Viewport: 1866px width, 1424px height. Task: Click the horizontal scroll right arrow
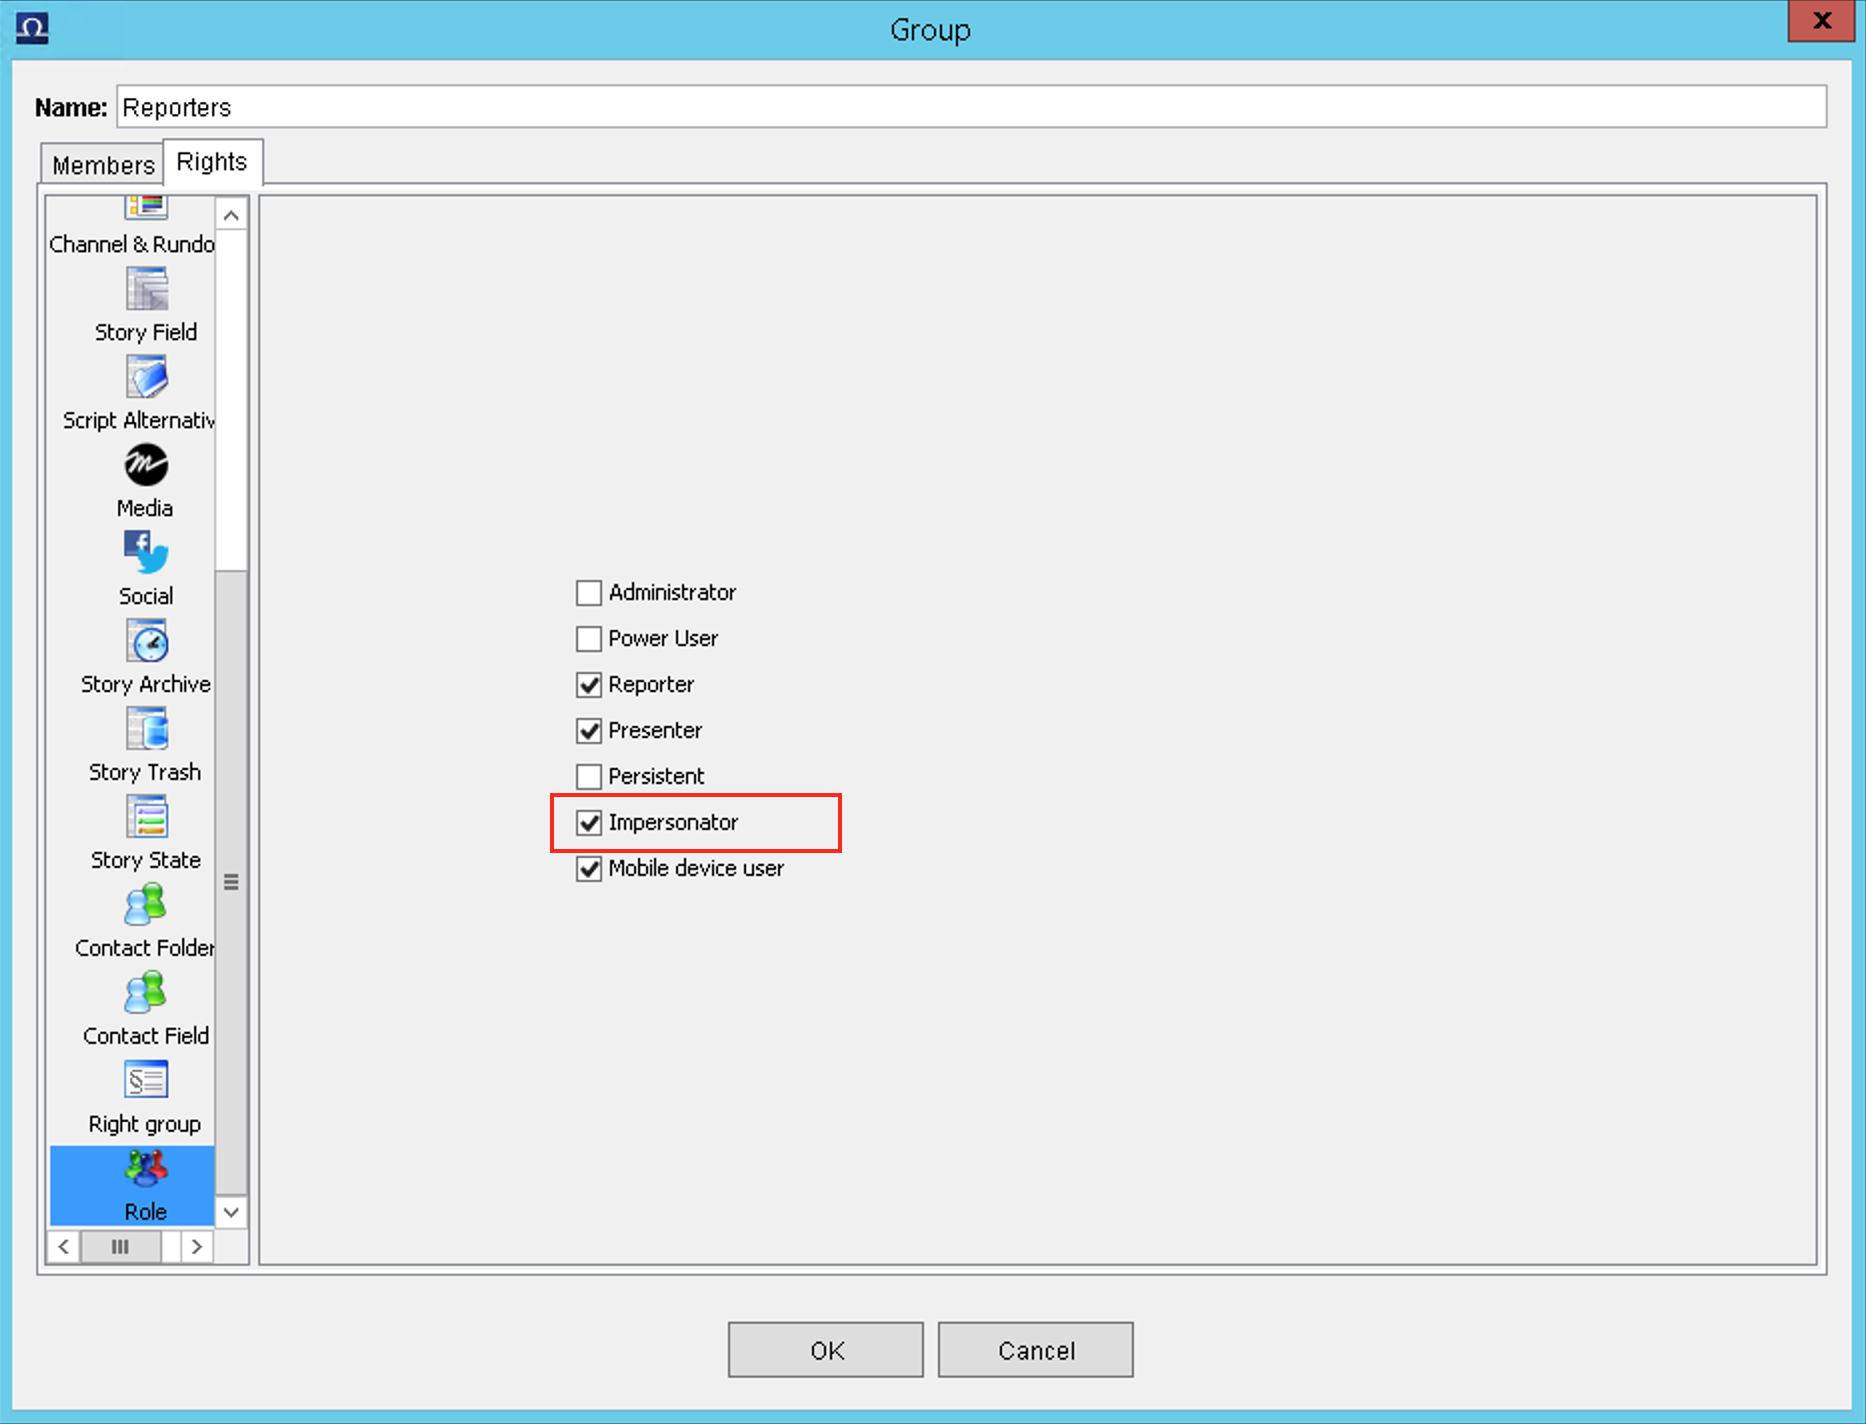tap(197, 1247)
